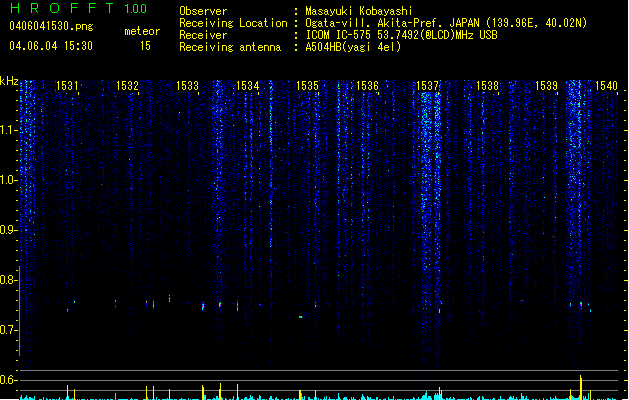Click the 1537 time marker
The height and width of the screenshot is (400, 629).
pos(428,86)
